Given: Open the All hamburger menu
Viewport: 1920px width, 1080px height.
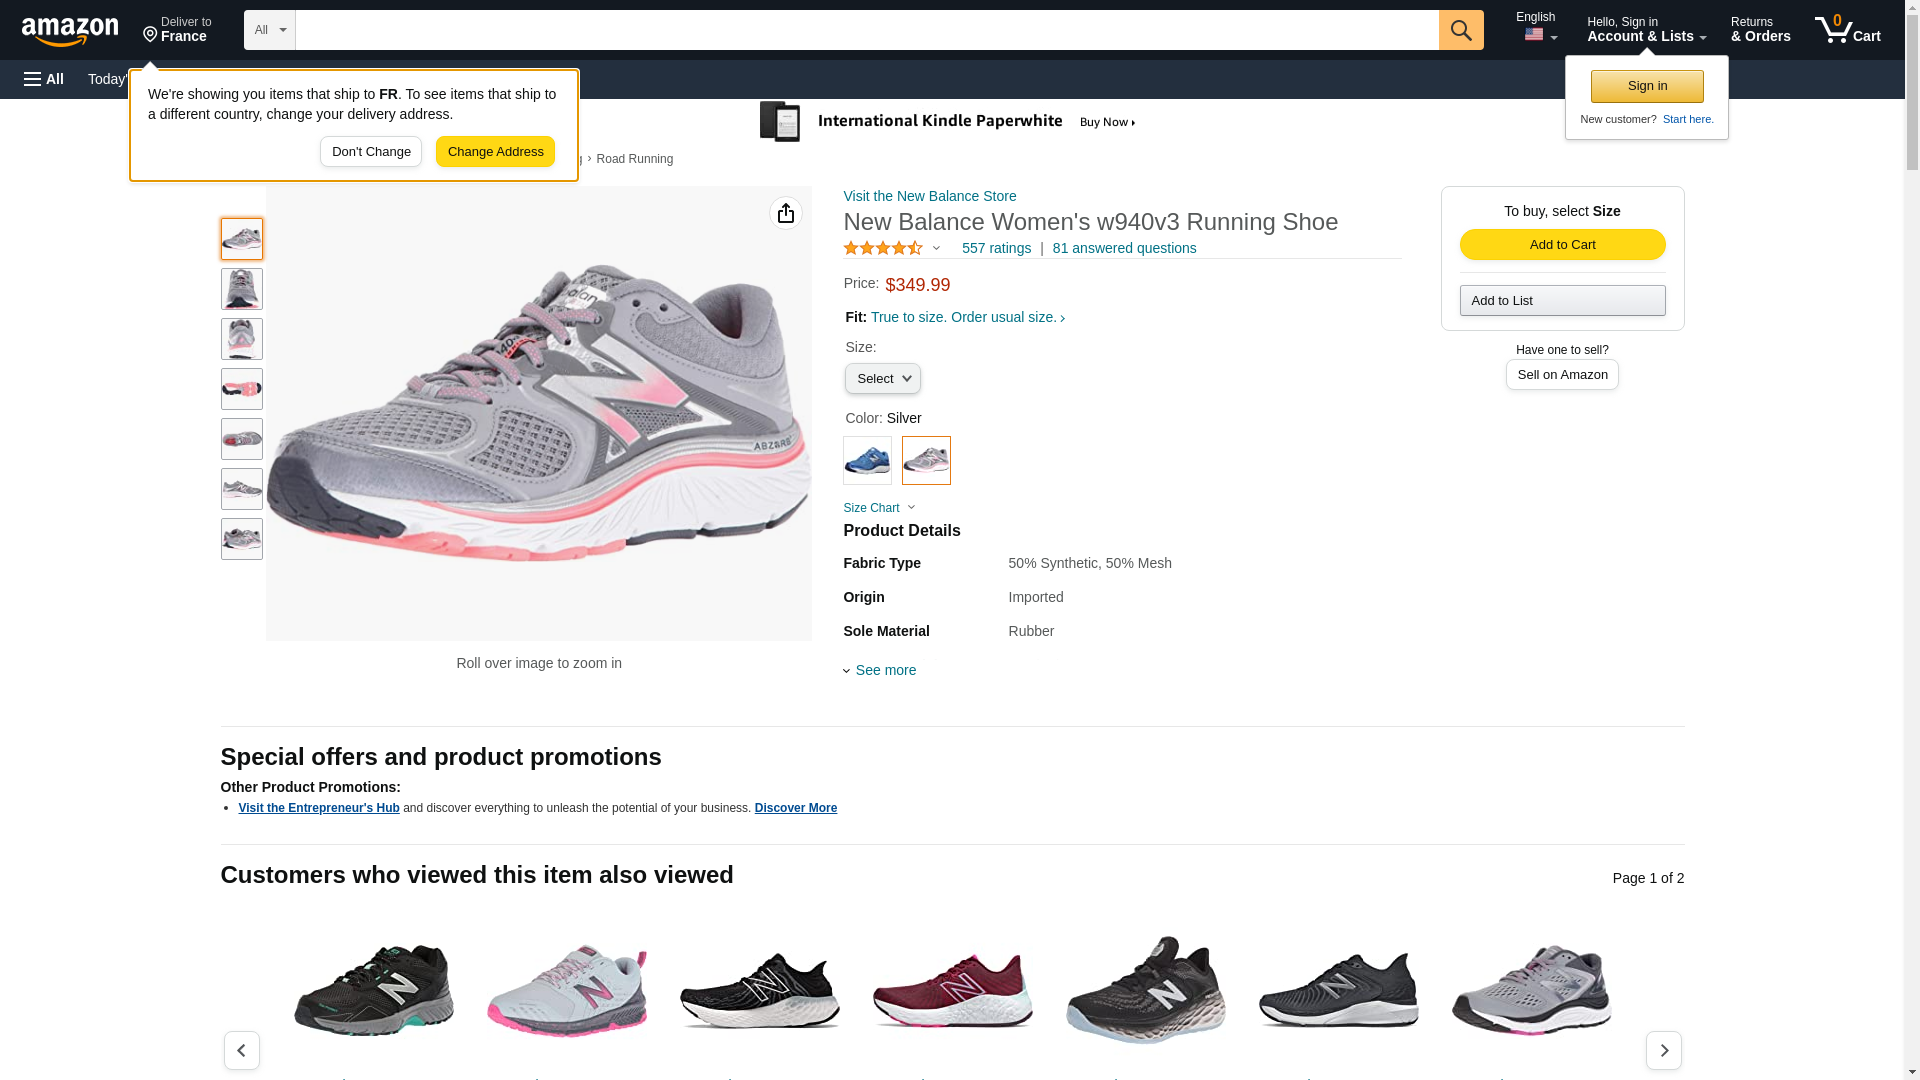Looking at the screenshot, I should coord(44,79).
